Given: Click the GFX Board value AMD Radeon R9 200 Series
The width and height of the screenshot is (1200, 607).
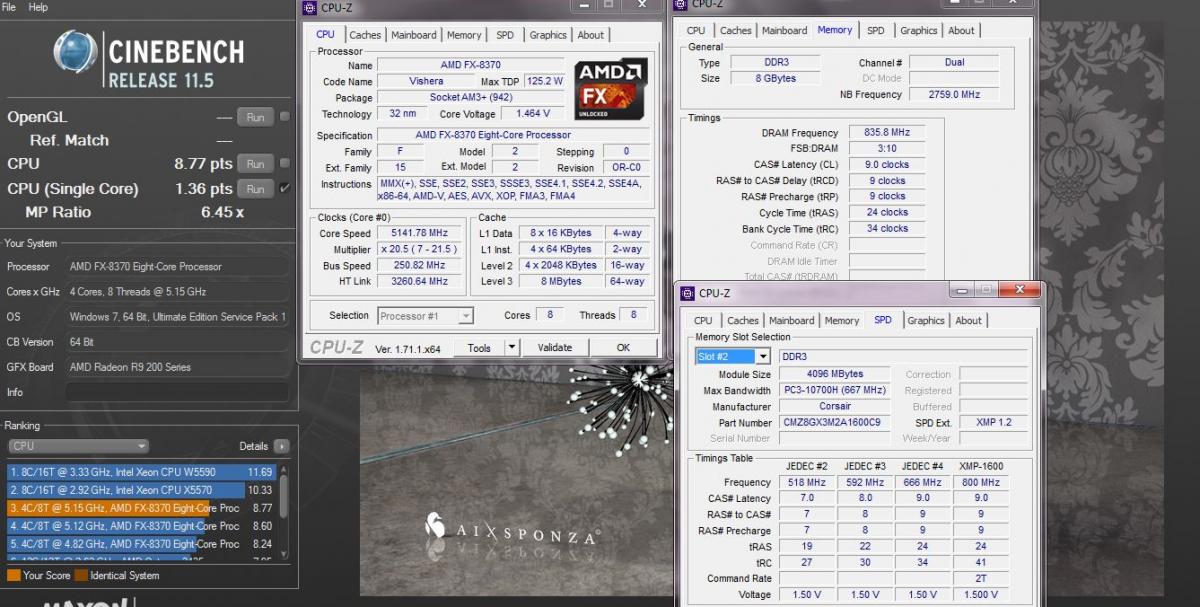Looking at the screenshot, I should pos(131,367).
